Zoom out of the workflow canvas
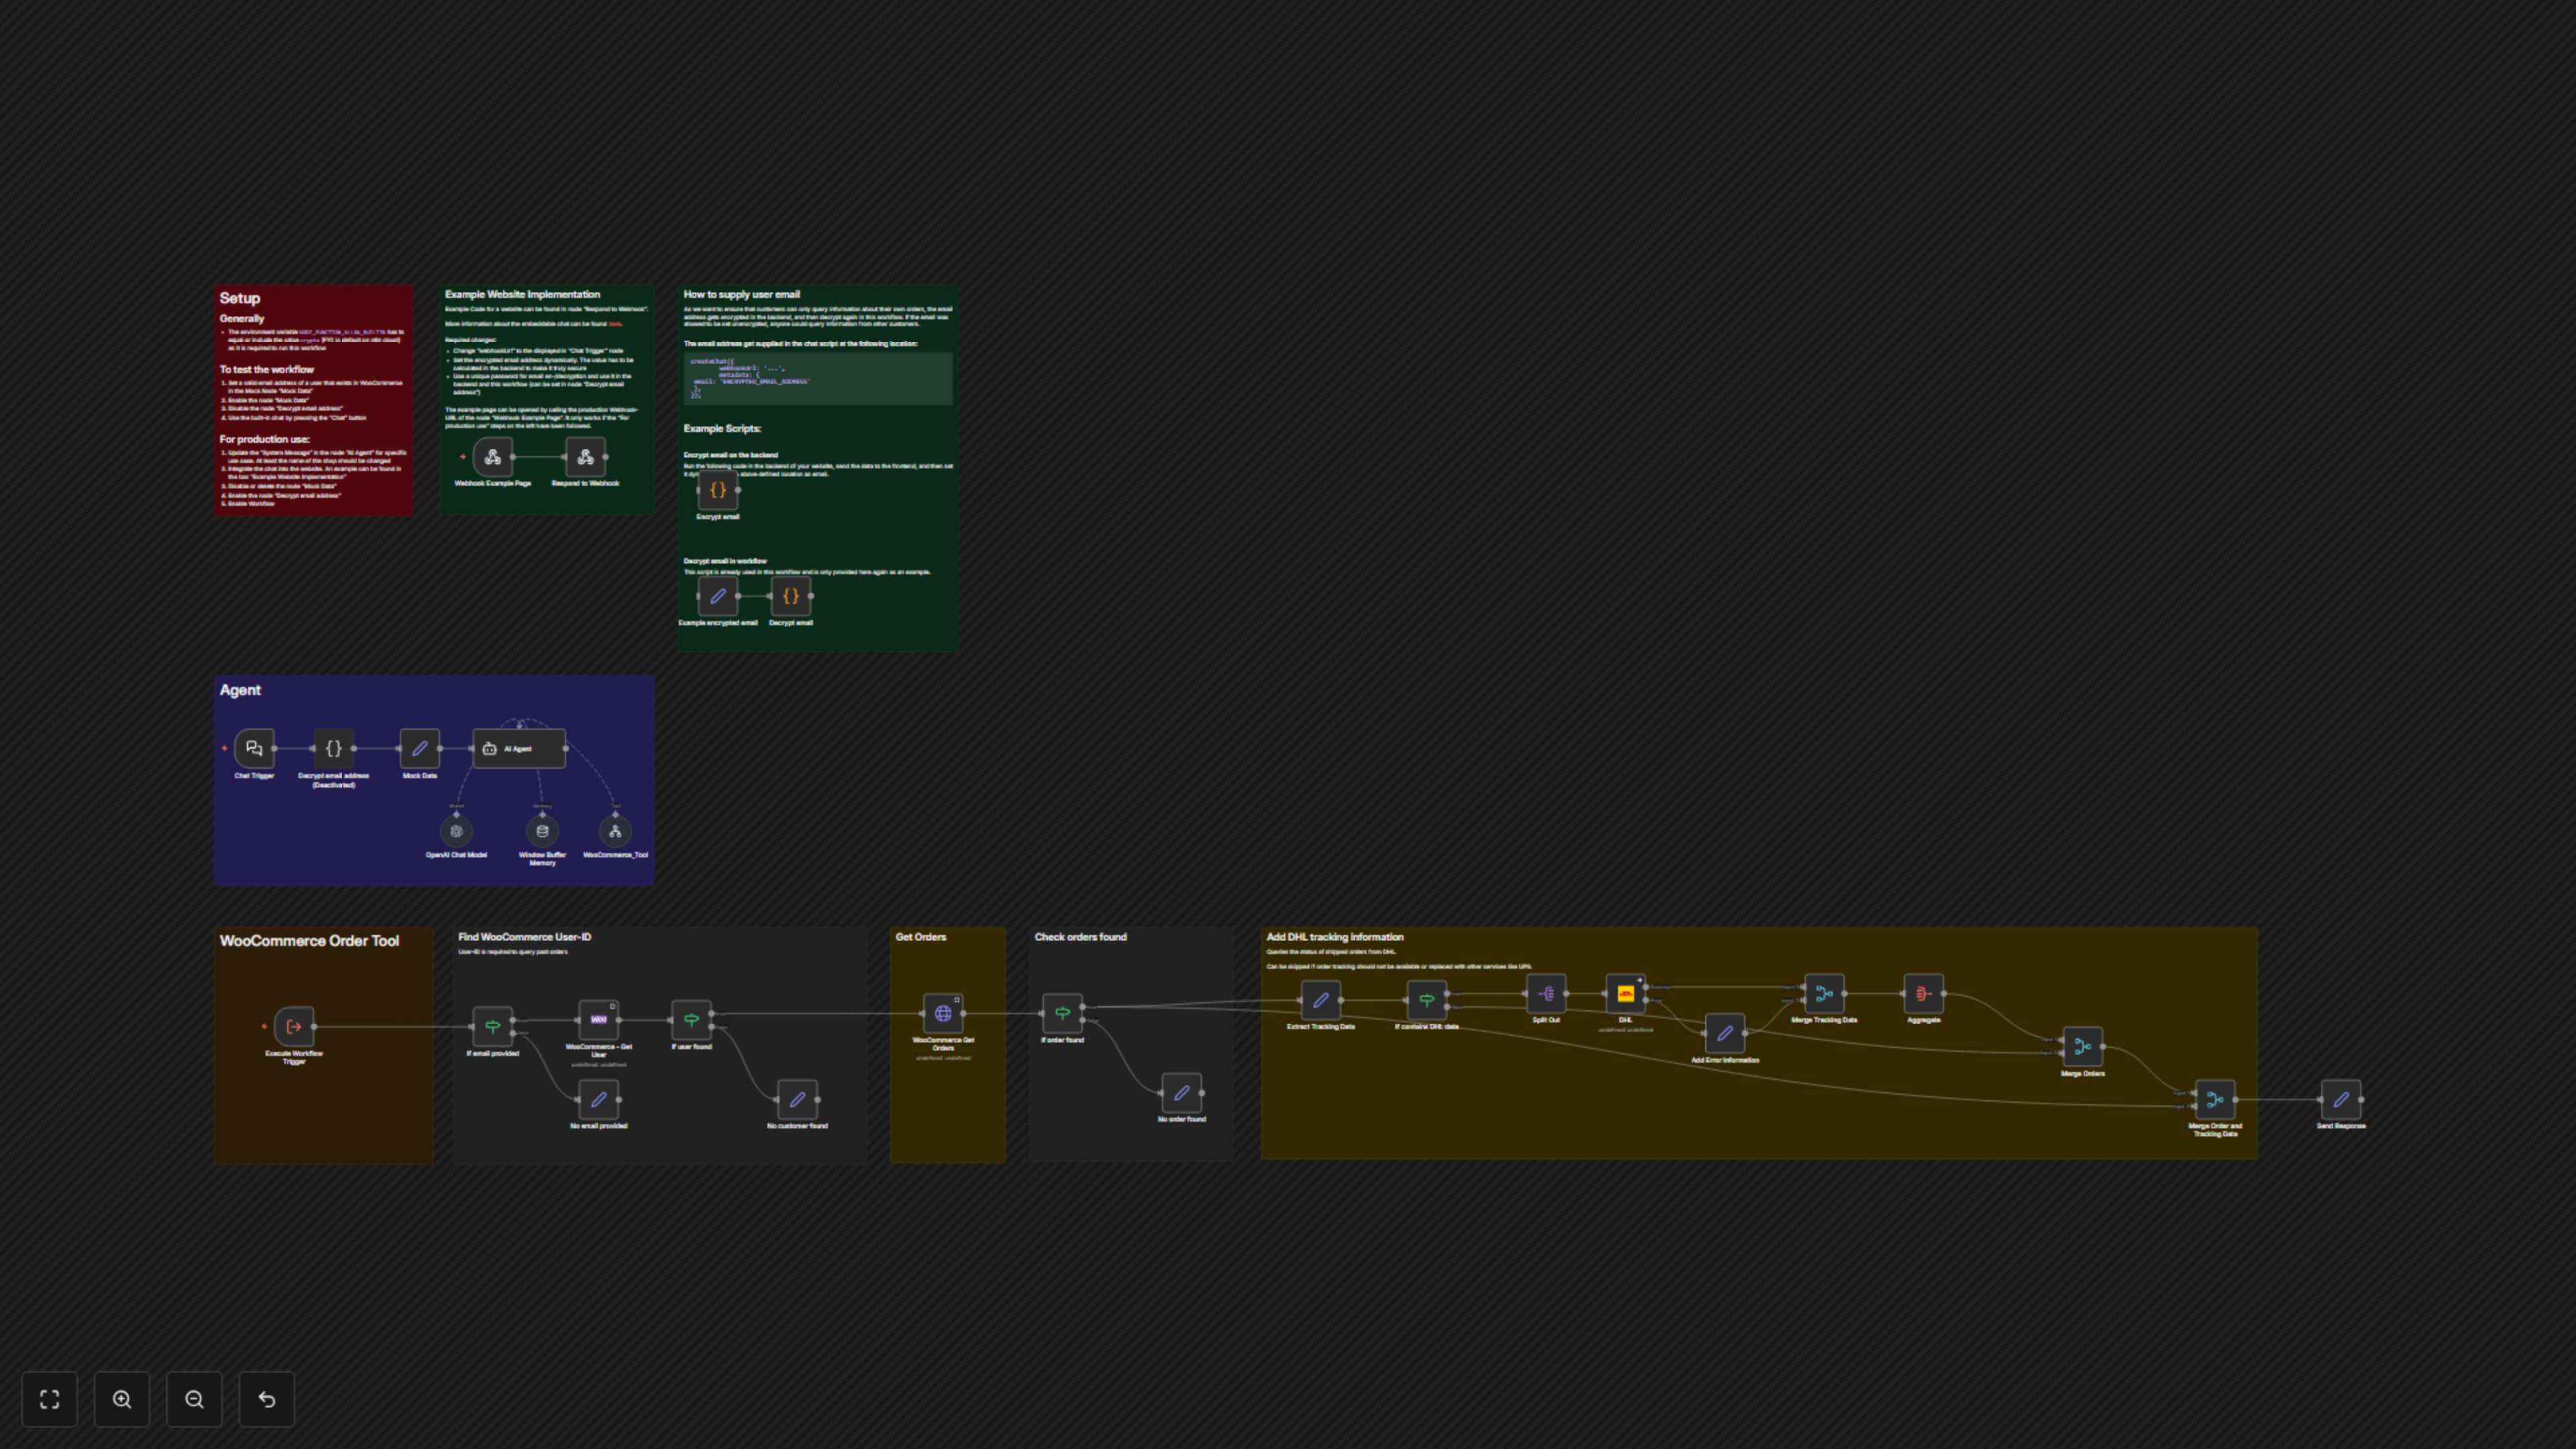This screenshot has height=1449, width=2576. pyautogui.click(x=194, y=1399)
